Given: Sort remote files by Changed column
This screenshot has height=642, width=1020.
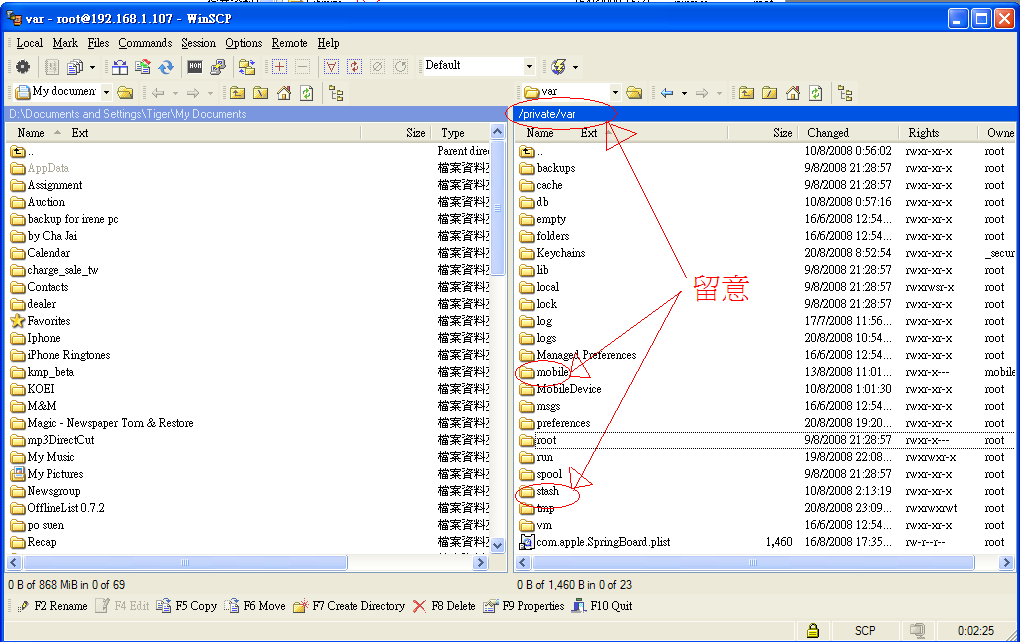Looking at the screenshot, I should pos(828,133).
